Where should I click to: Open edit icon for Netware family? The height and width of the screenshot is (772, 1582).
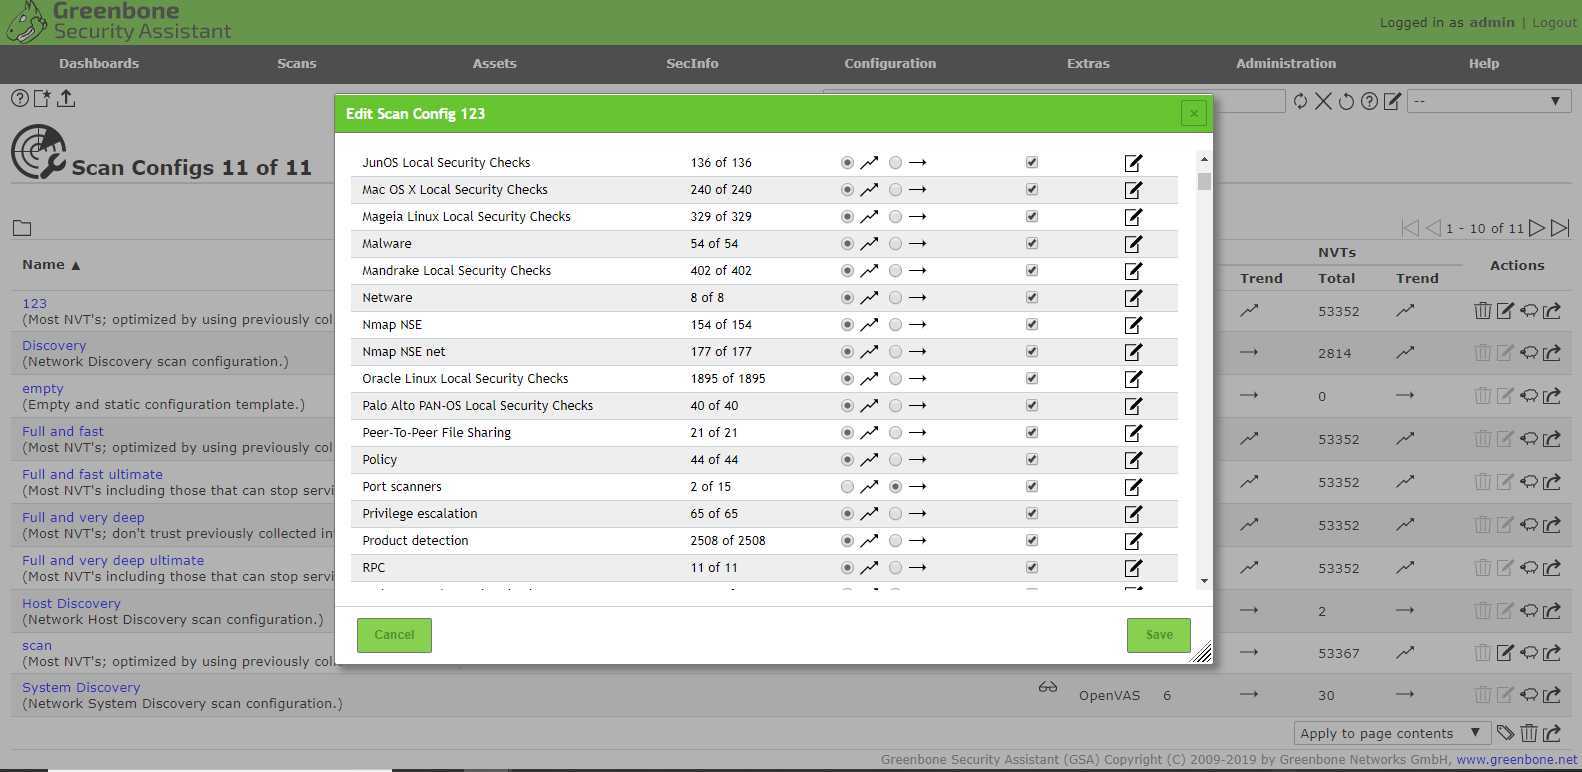point(1133,298)
